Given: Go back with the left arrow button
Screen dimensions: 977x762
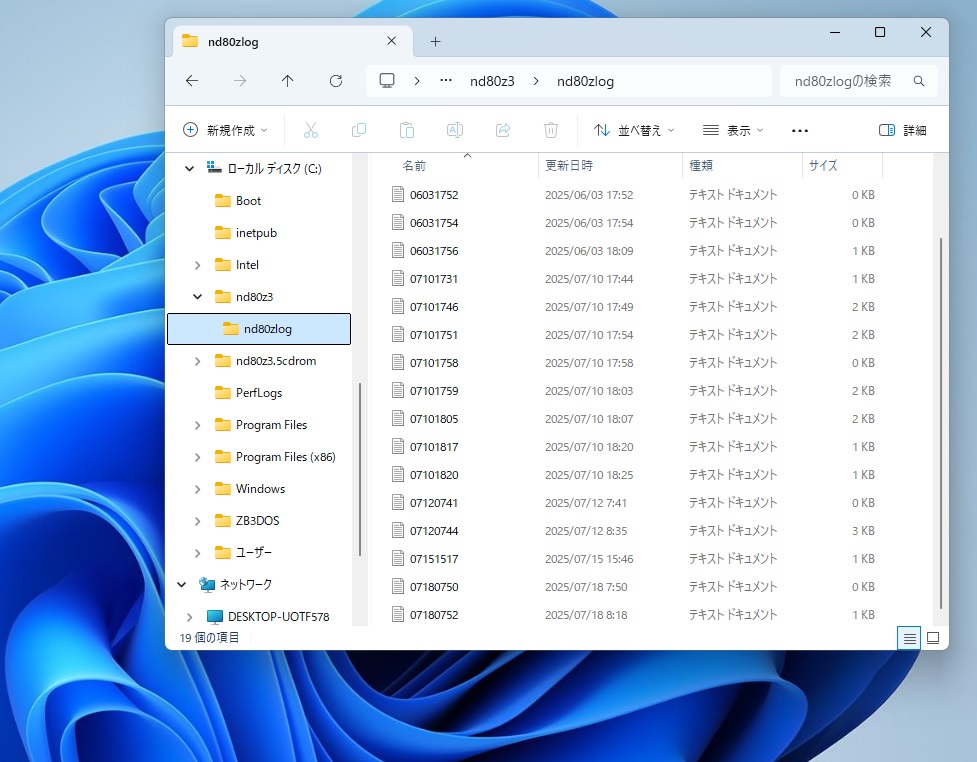Looking at the screenshot, I should [x=192, y=81].
